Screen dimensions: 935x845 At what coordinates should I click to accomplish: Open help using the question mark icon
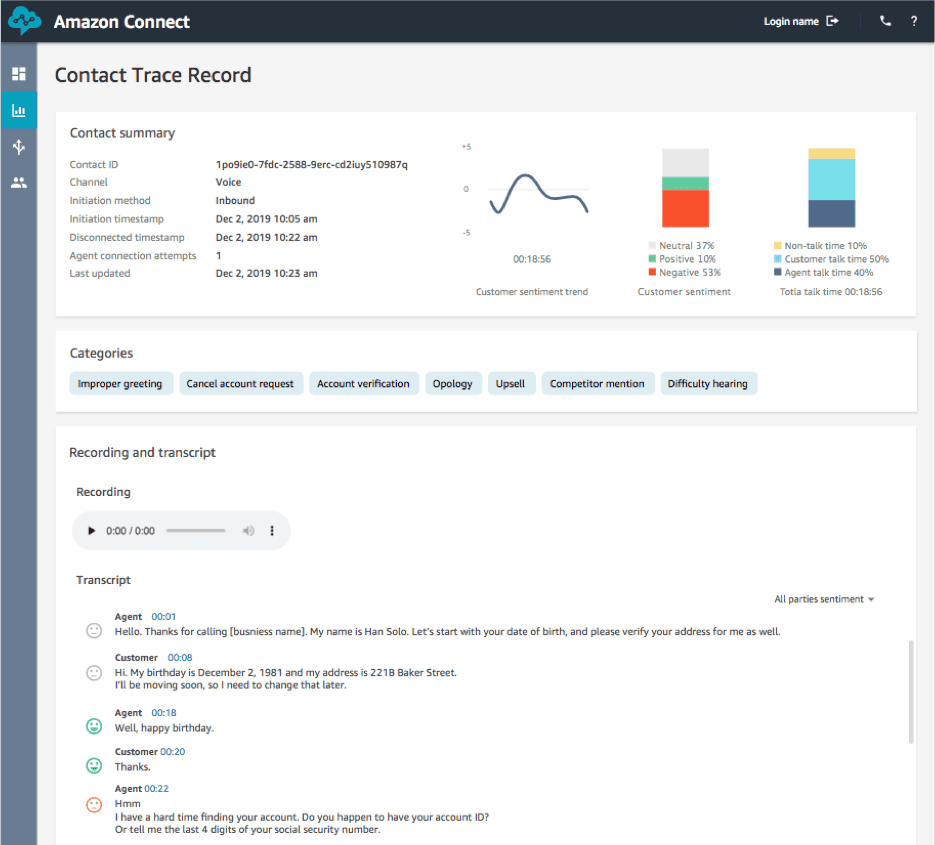coord(913,20)
